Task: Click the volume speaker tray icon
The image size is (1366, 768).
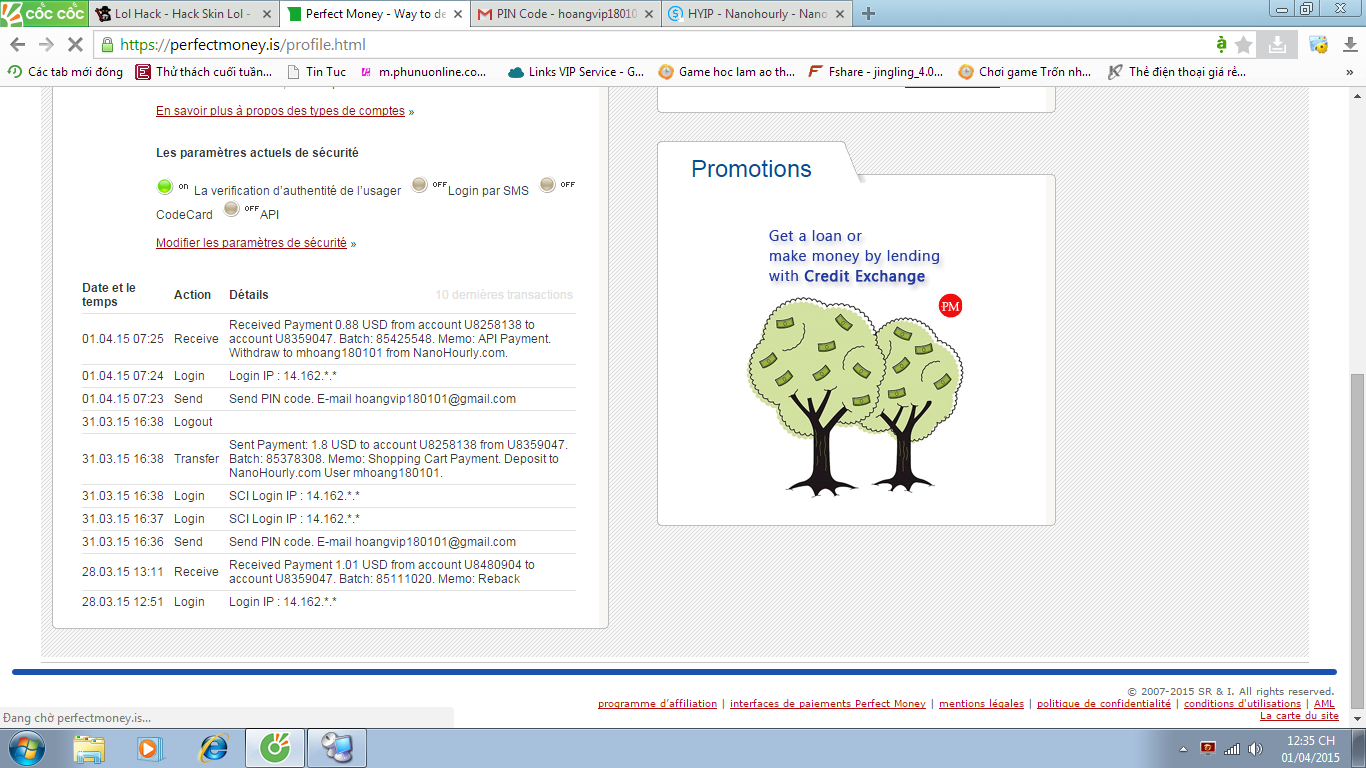Action: 1255,748
